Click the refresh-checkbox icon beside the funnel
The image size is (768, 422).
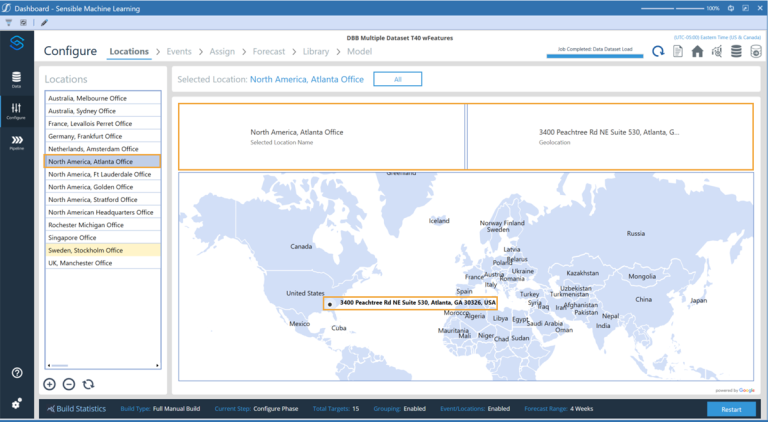[x=23, y=23]
